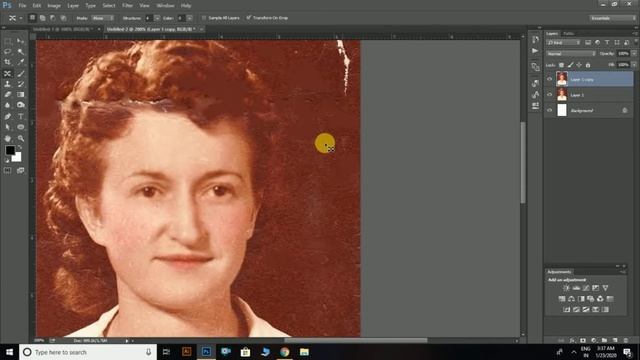This screenshot has height=360, width=640.
Task: Select the New selection mode button
Action: pyautogui.click(x=32, y=18)
